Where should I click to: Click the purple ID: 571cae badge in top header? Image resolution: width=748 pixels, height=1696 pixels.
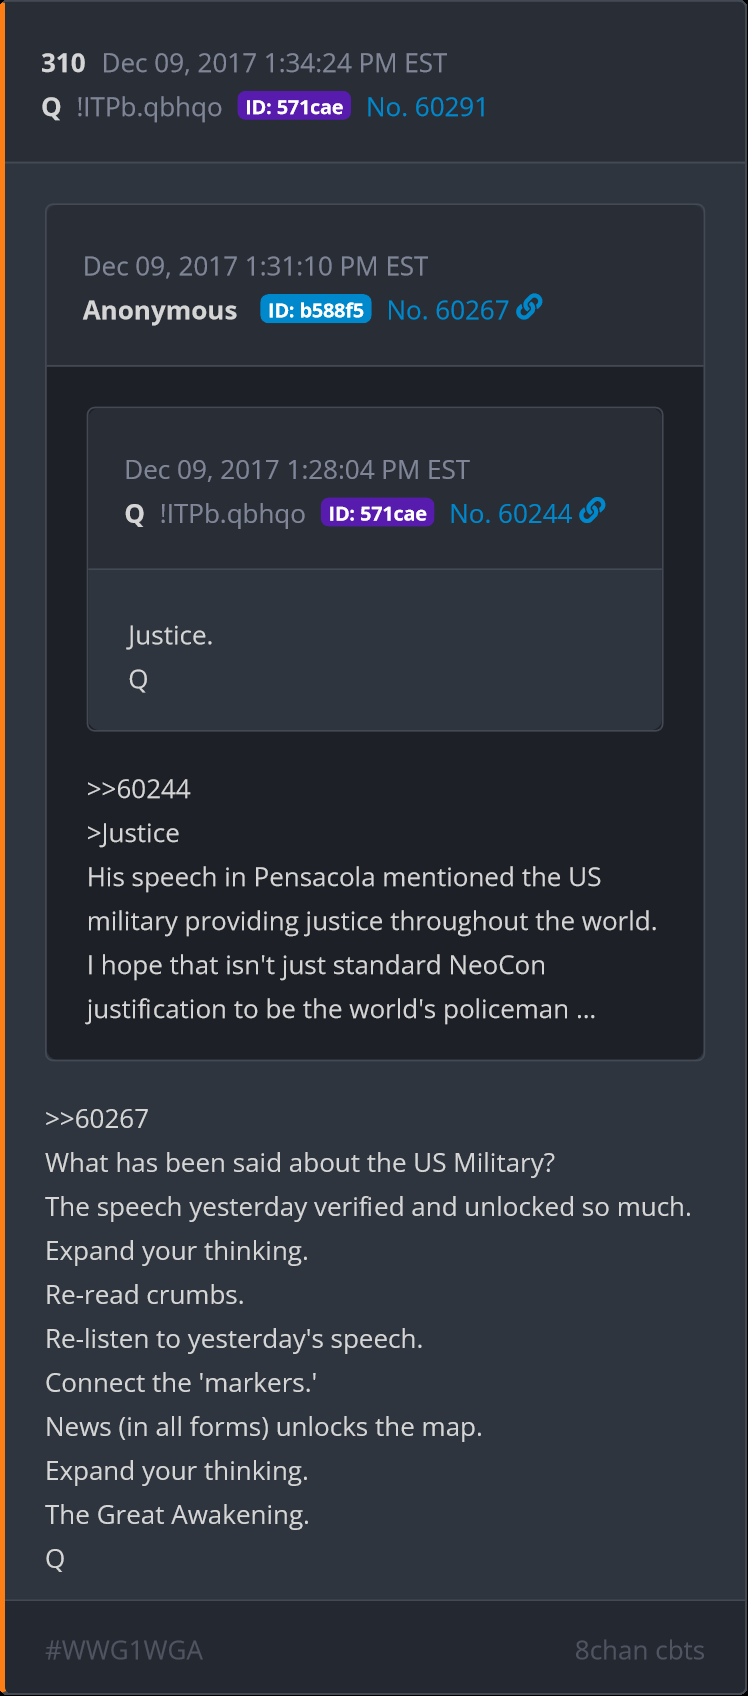pos(294,107)
